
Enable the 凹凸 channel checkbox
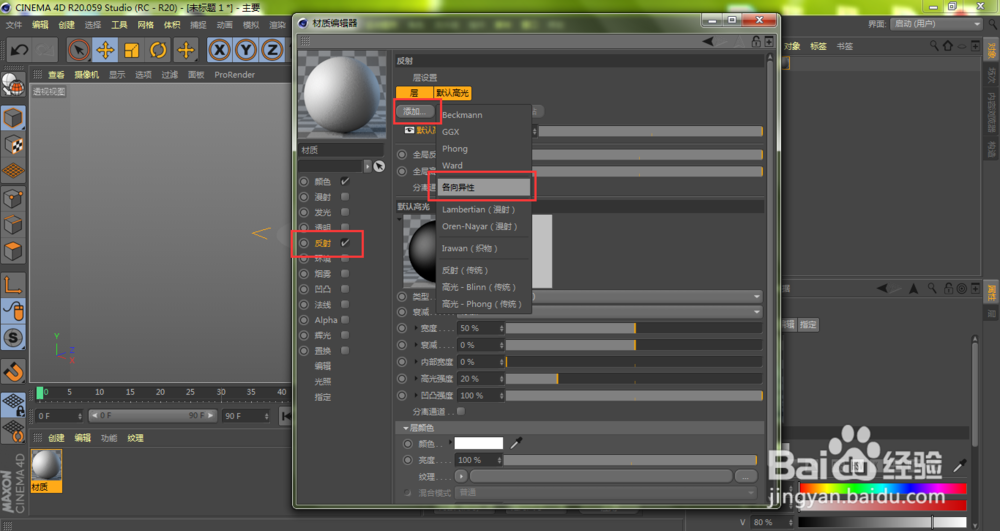[345, 289]
